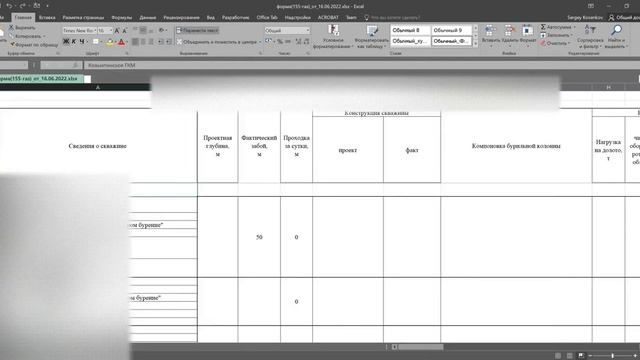Open Условное форматирование menu
The height and width of the screenshot is (360, 640).
[x=333, y=37]
